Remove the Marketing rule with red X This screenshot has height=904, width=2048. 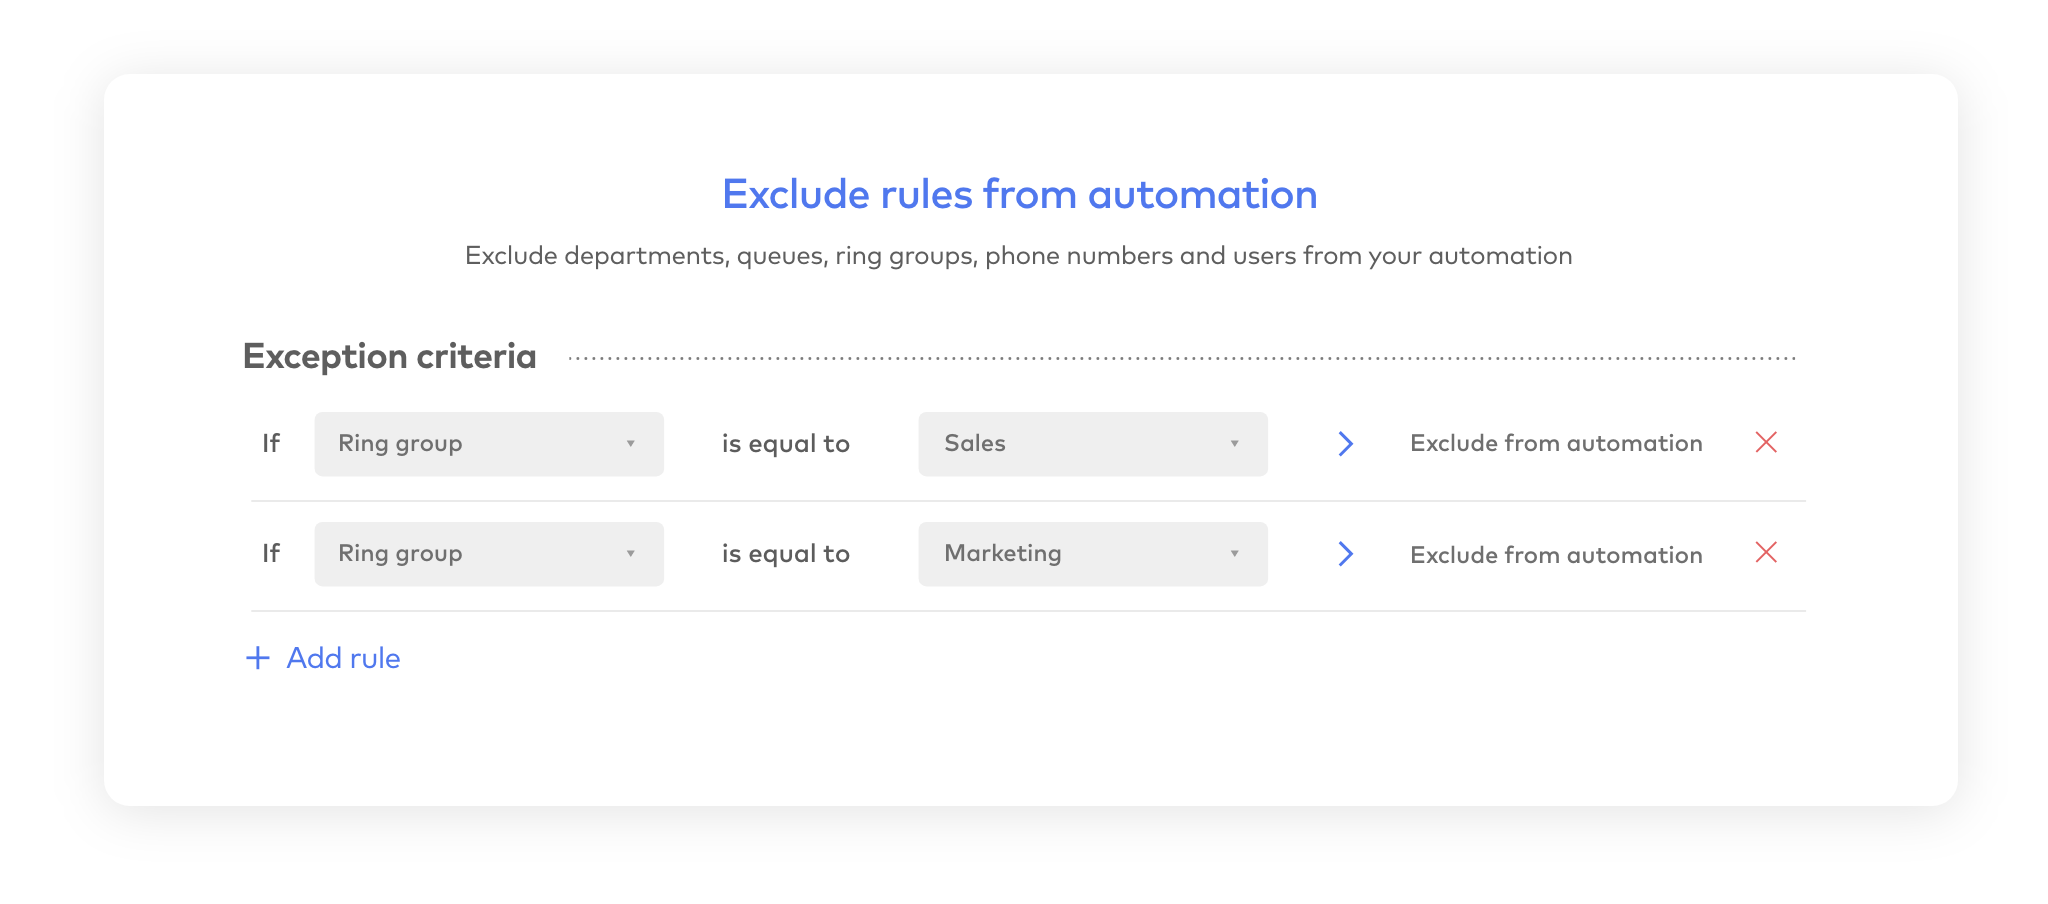click(x=1765, y=552)
